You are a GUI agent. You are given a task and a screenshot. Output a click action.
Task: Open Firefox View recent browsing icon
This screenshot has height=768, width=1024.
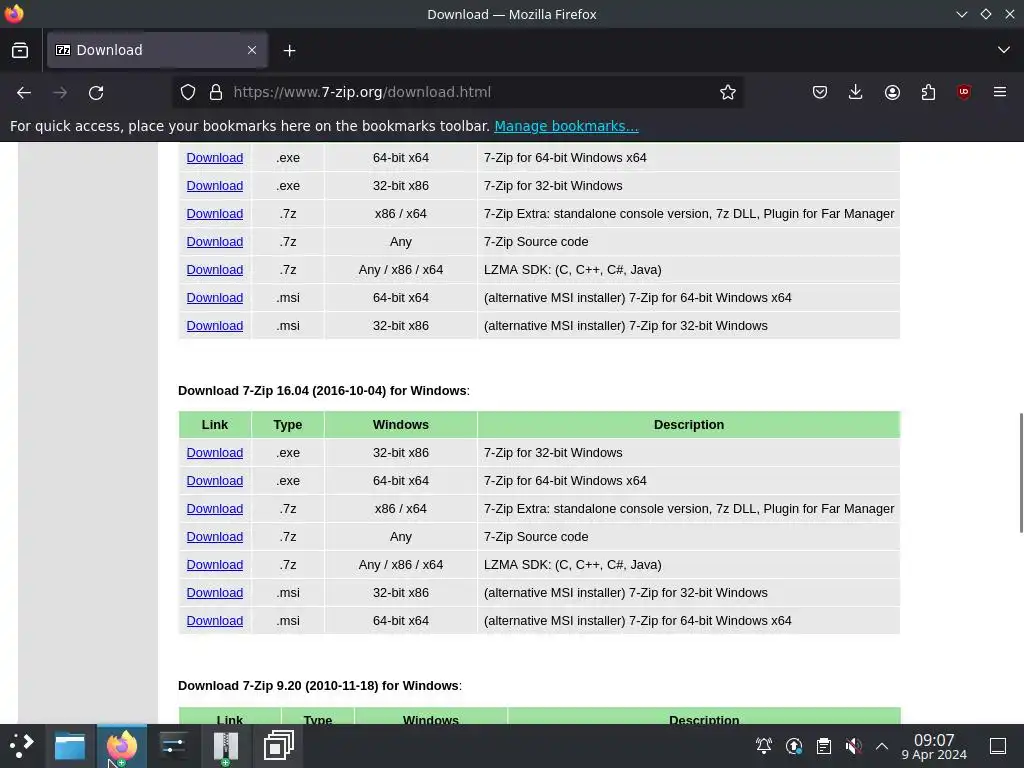click(x=20, y=50)
